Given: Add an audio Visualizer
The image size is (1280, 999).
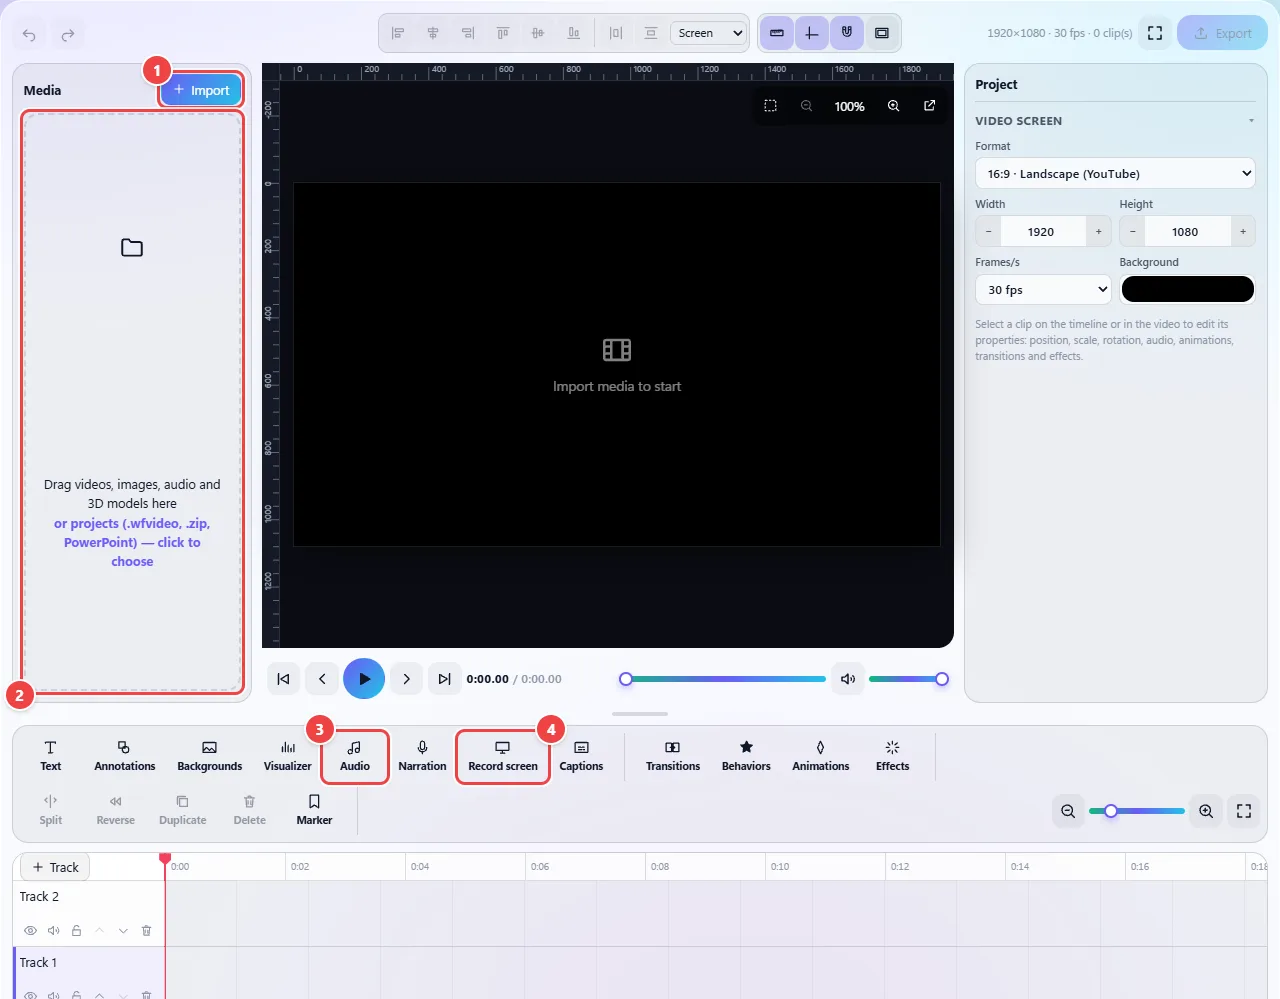Looking at the screenshot, I should [287, 756].
